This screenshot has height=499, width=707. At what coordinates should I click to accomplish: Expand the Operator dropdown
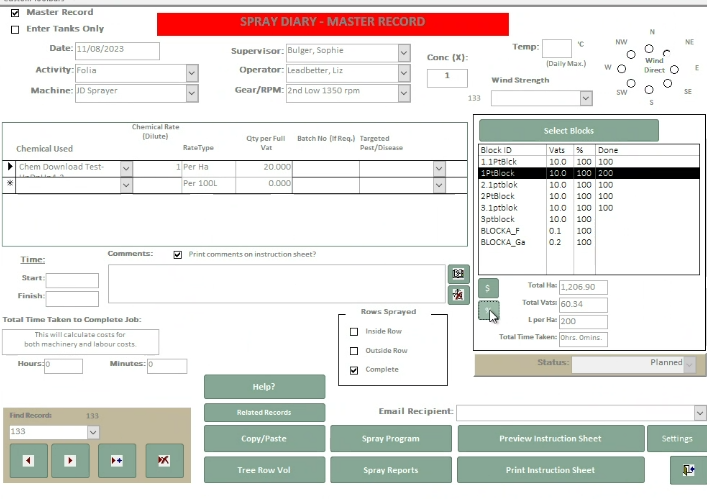[404, 73]
